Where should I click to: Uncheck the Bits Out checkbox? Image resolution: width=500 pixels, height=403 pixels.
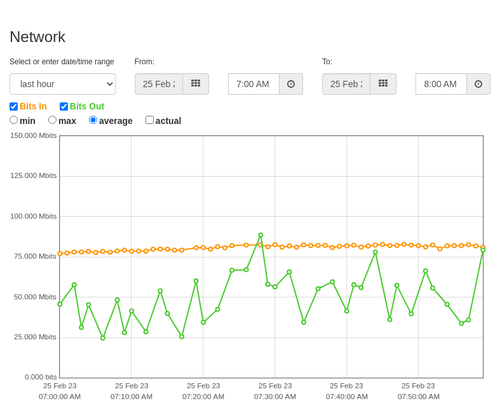click(64, 106)
